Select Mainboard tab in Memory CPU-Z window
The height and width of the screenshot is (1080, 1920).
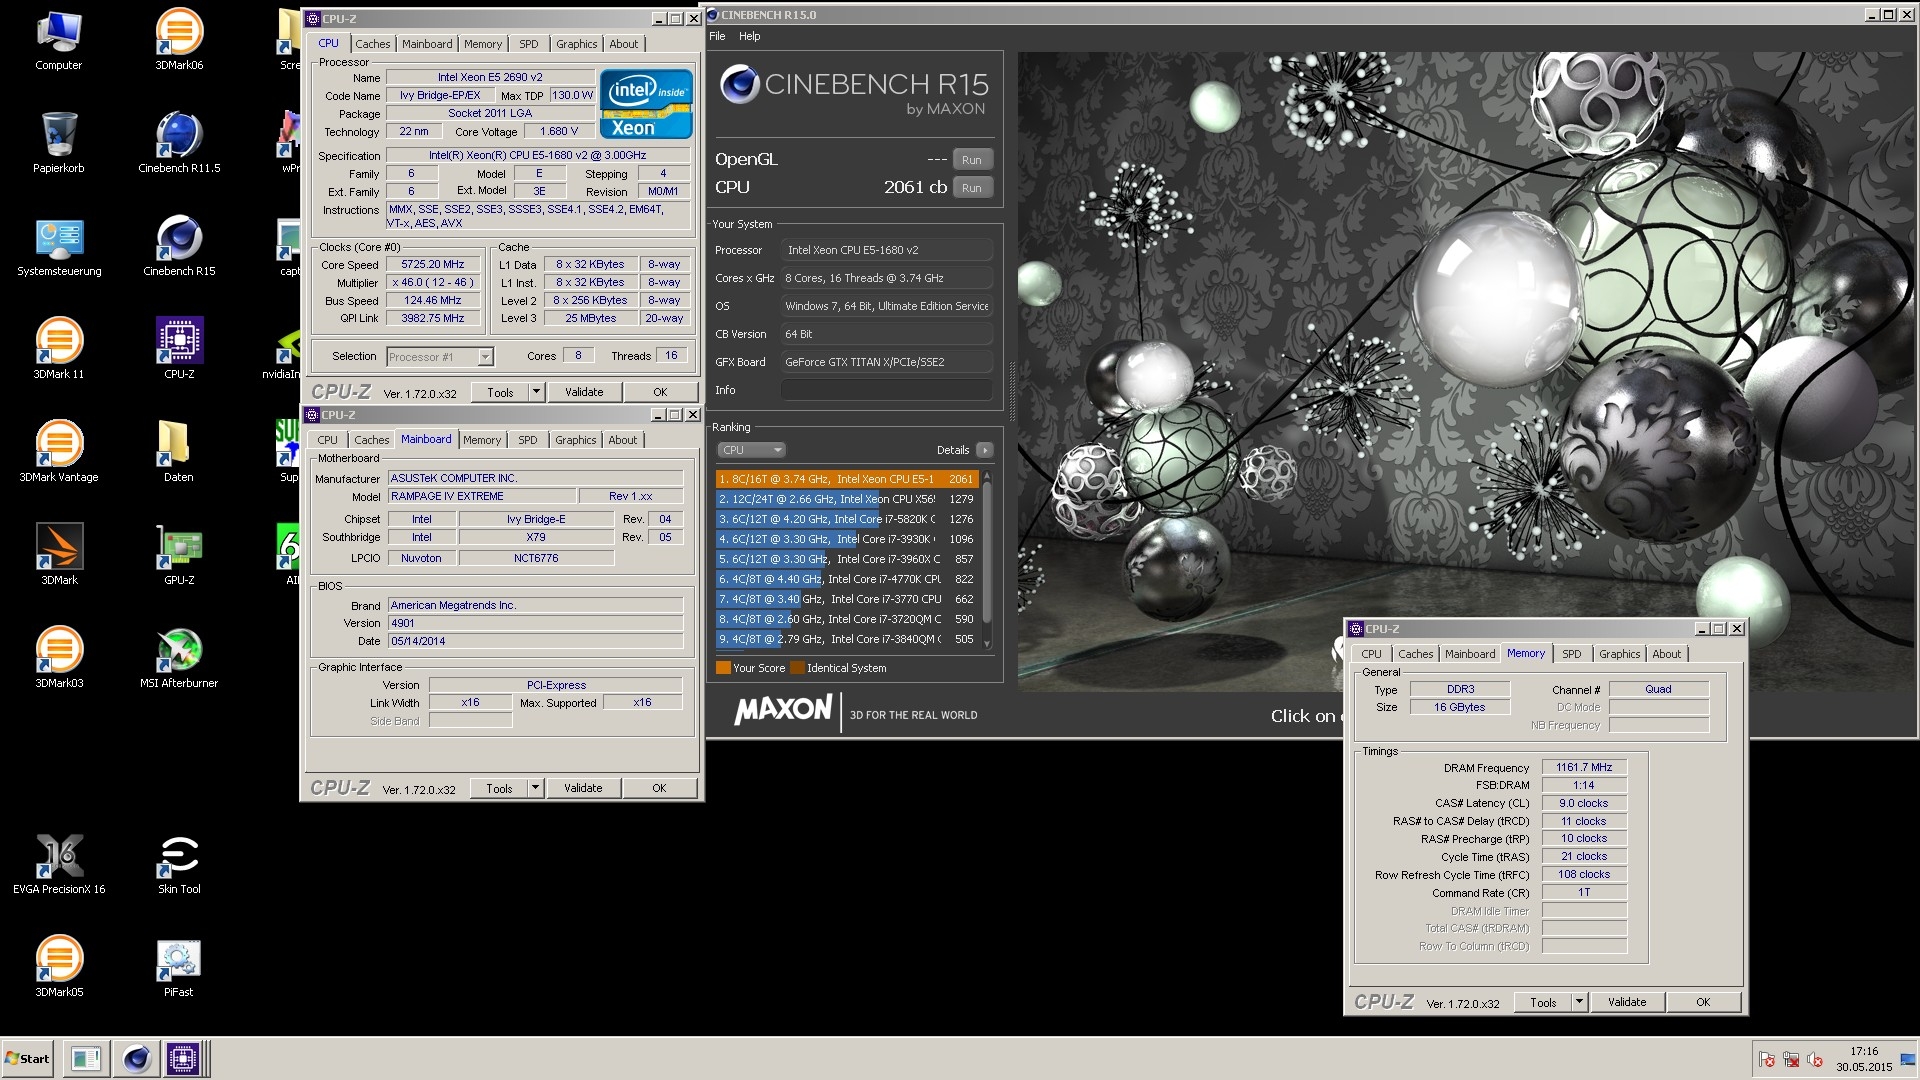click(x=1470, y=654)
